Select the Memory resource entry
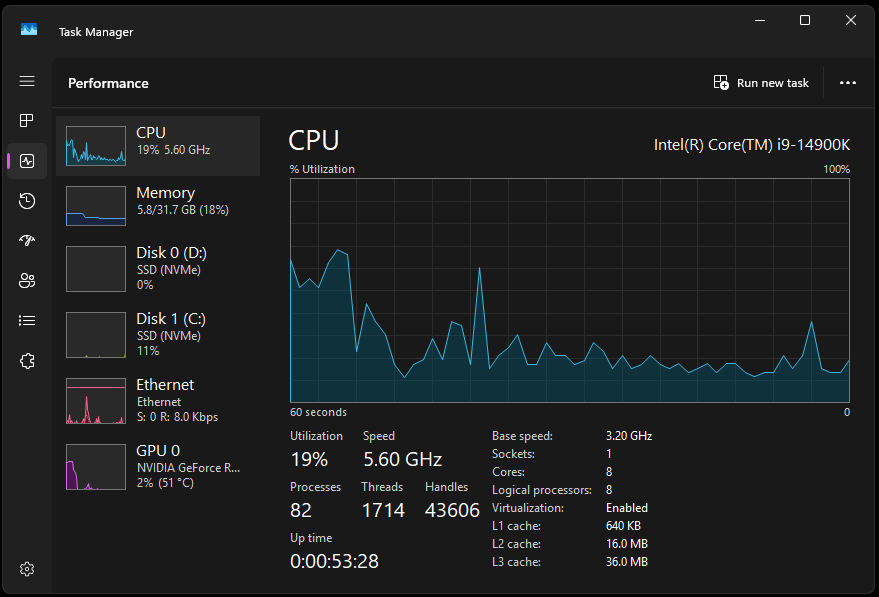The height and width of the screenshot is (597, 879). coord(158,206)
